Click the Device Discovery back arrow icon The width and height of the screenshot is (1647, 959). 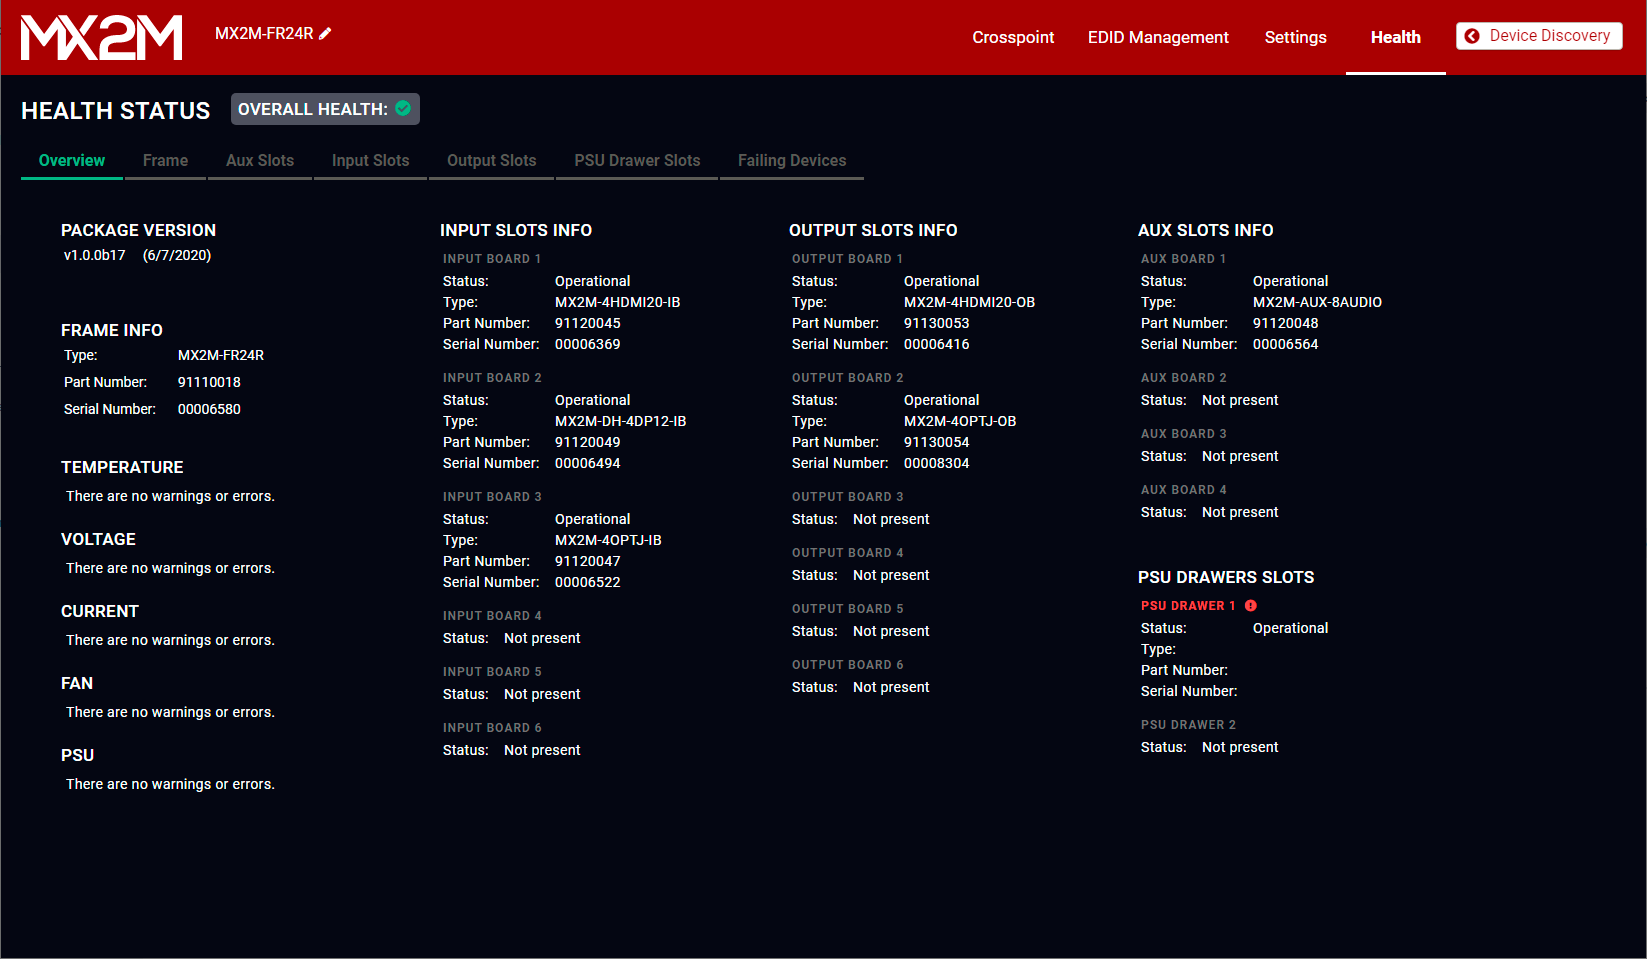point(1472,36)
